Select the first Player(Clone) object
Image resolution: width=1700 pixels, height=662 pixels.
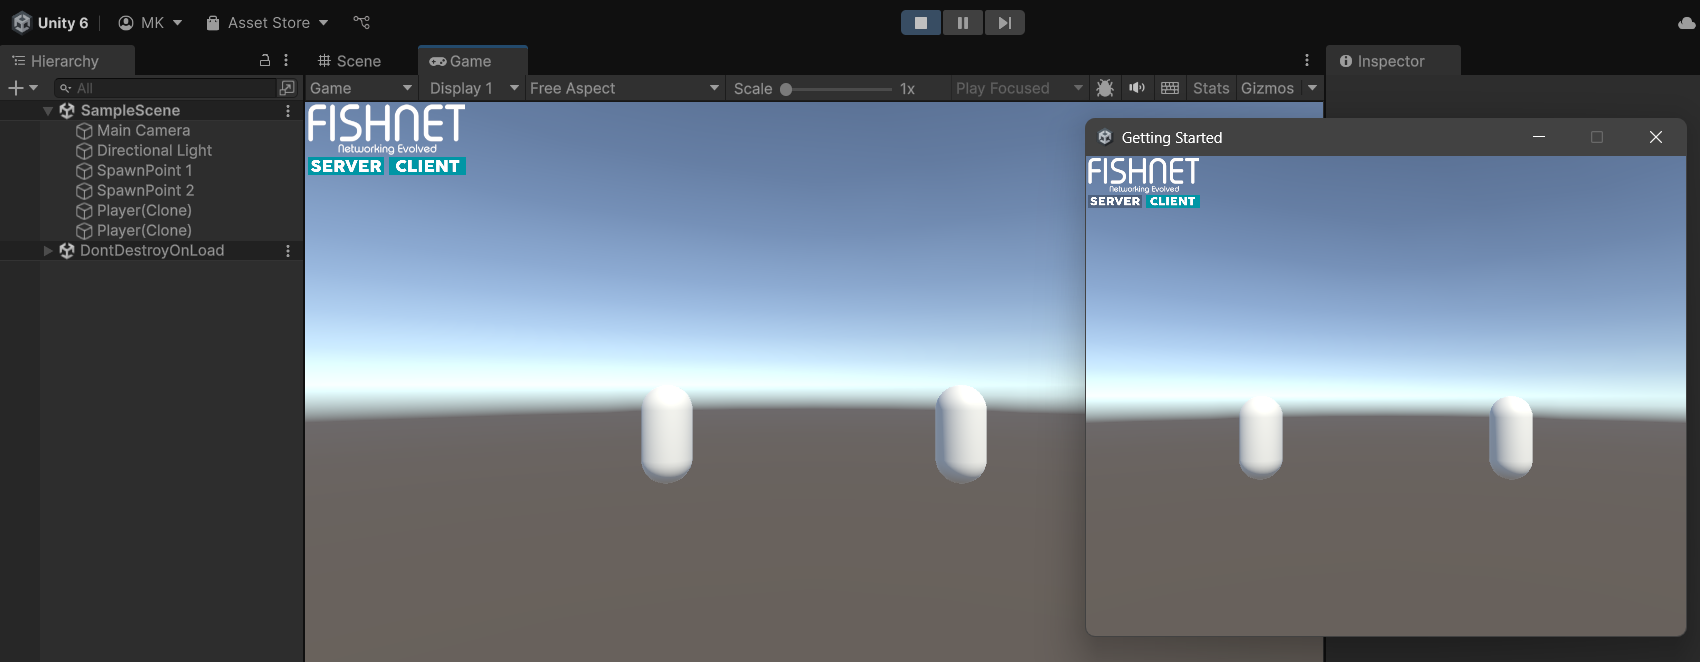point(144,210)
